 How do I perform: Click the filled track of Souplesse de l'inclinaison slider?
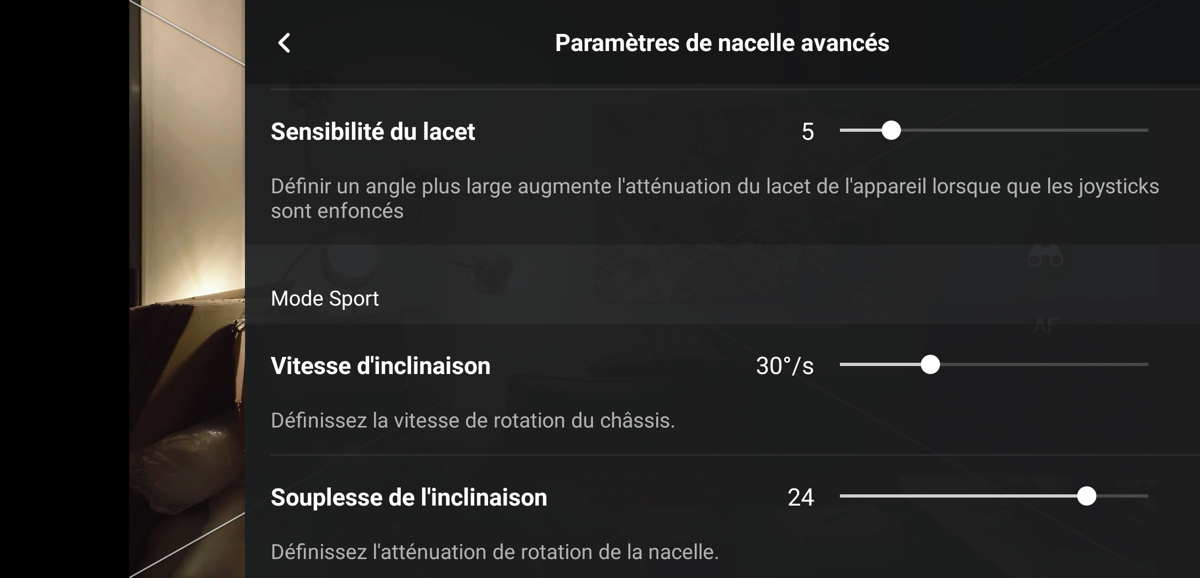tap(958, 496)
